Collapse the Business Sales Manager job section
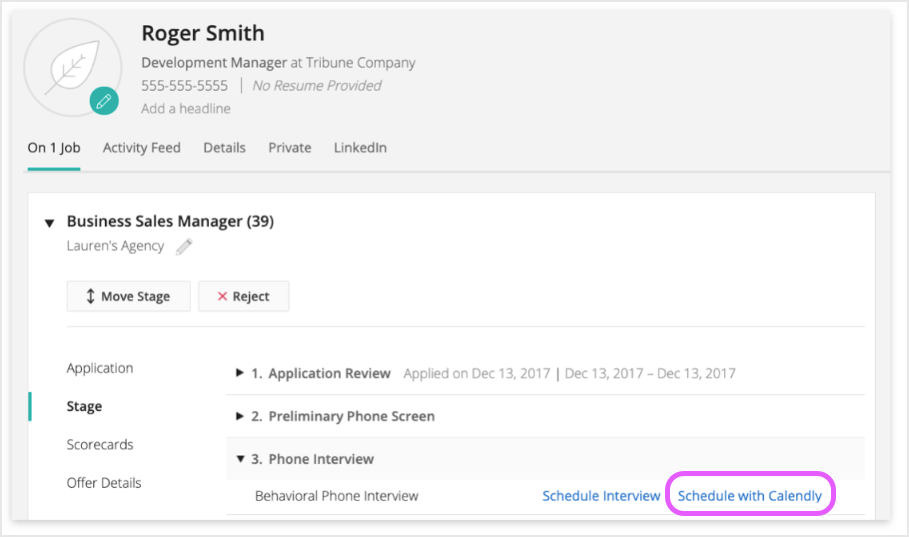This screenshot has width=909, height=537. [49, 223]
